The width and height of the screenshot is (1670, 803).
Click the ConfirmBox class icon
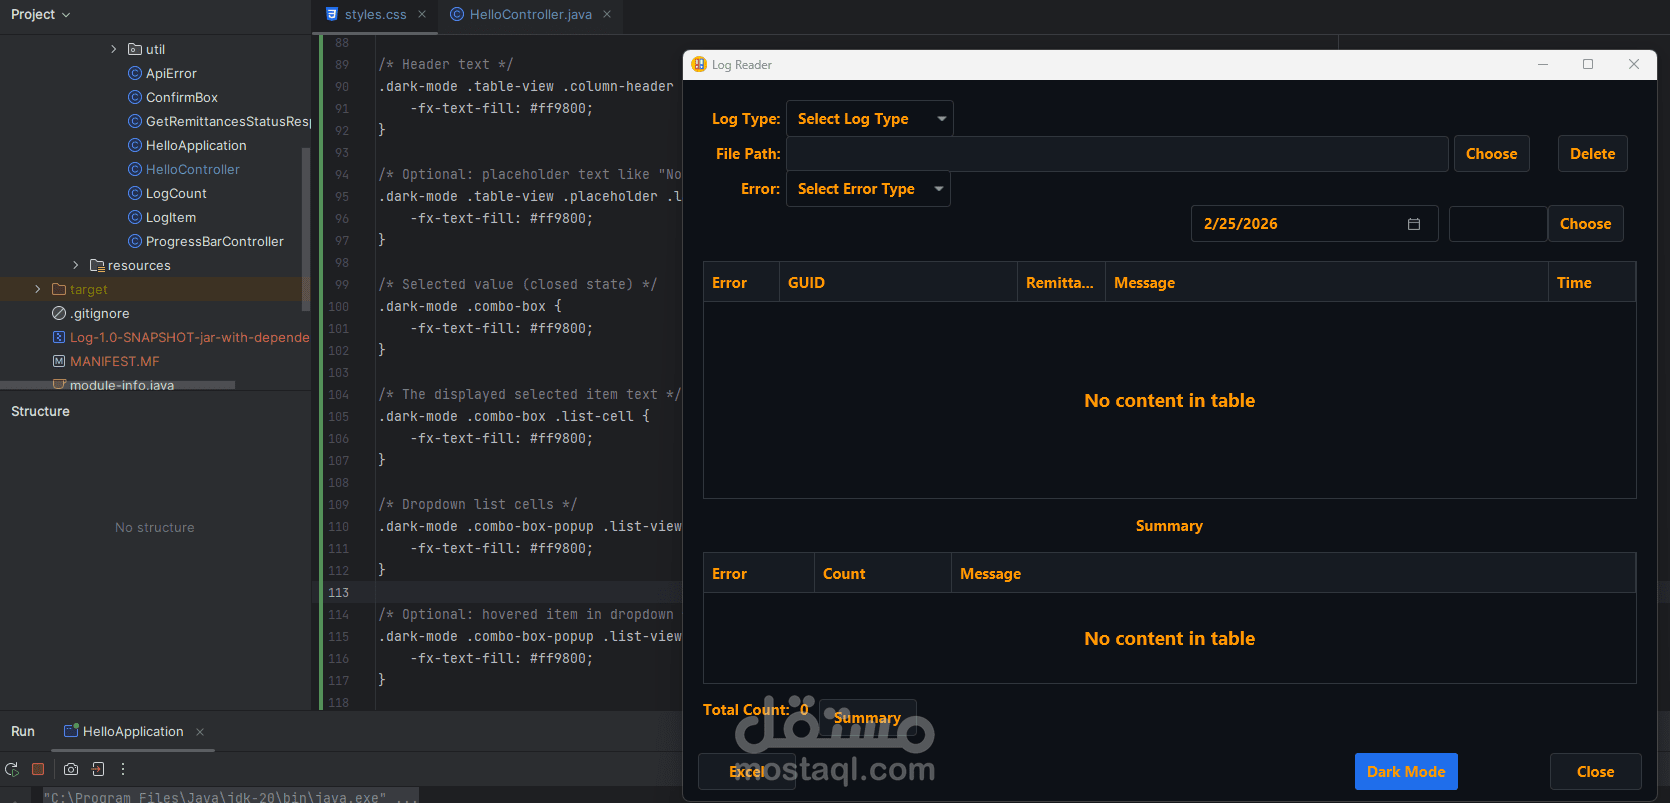pos(135,97)
